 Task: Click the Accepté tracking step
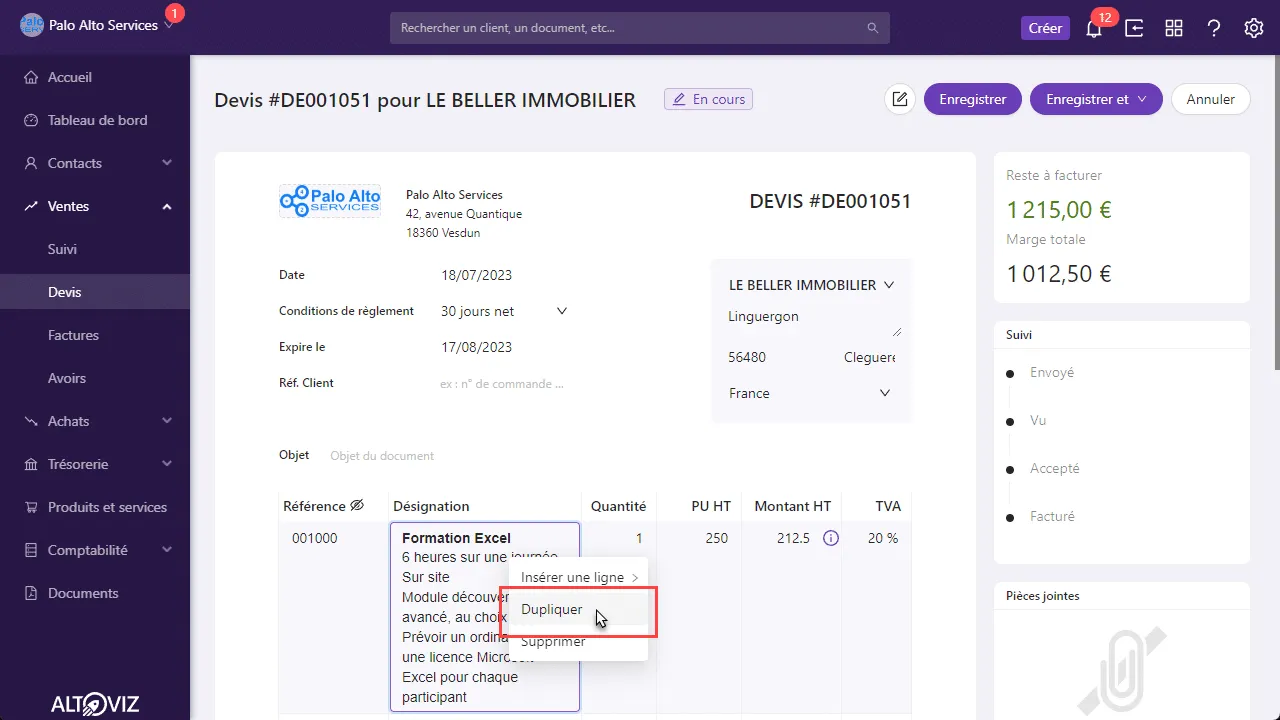[1055, 468]
